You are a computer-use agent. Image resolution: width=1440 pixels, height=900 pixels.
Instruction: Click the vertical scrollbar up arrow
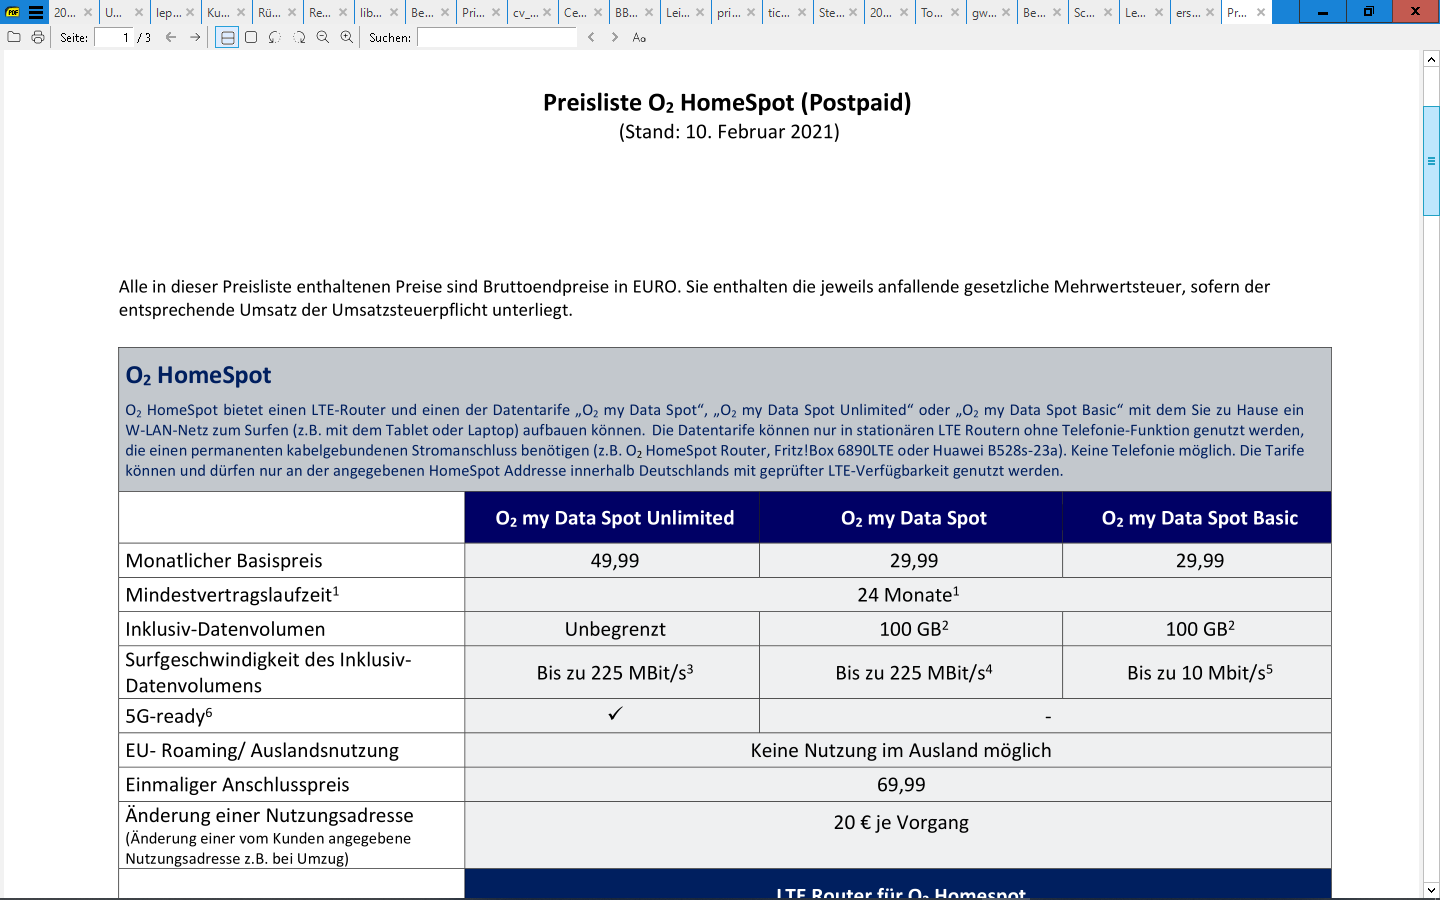tap(1431, 59)
